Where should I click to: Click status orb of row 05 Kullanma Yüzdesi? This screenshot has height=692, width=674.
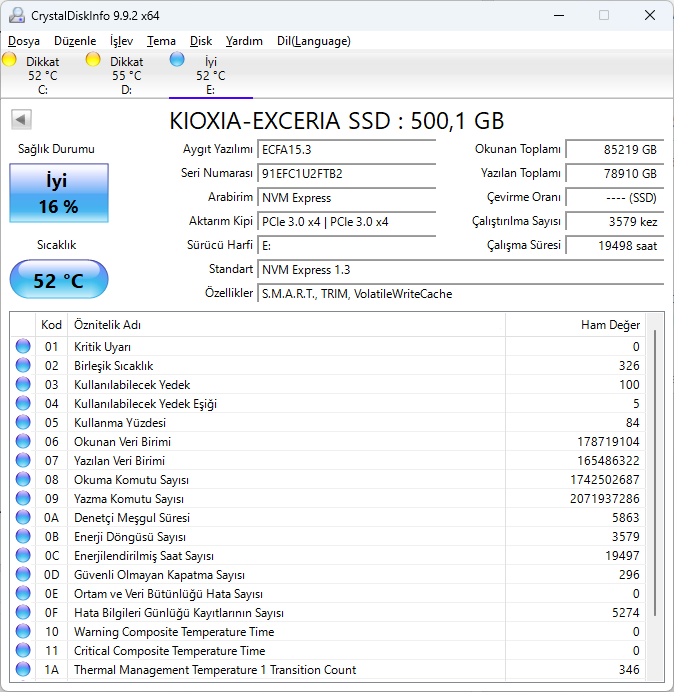(x=23, y=422)
